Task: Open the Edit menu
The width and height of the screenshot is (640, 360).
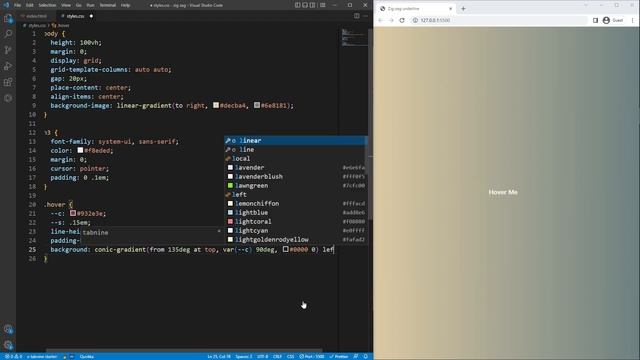Action: click(30, 5)
